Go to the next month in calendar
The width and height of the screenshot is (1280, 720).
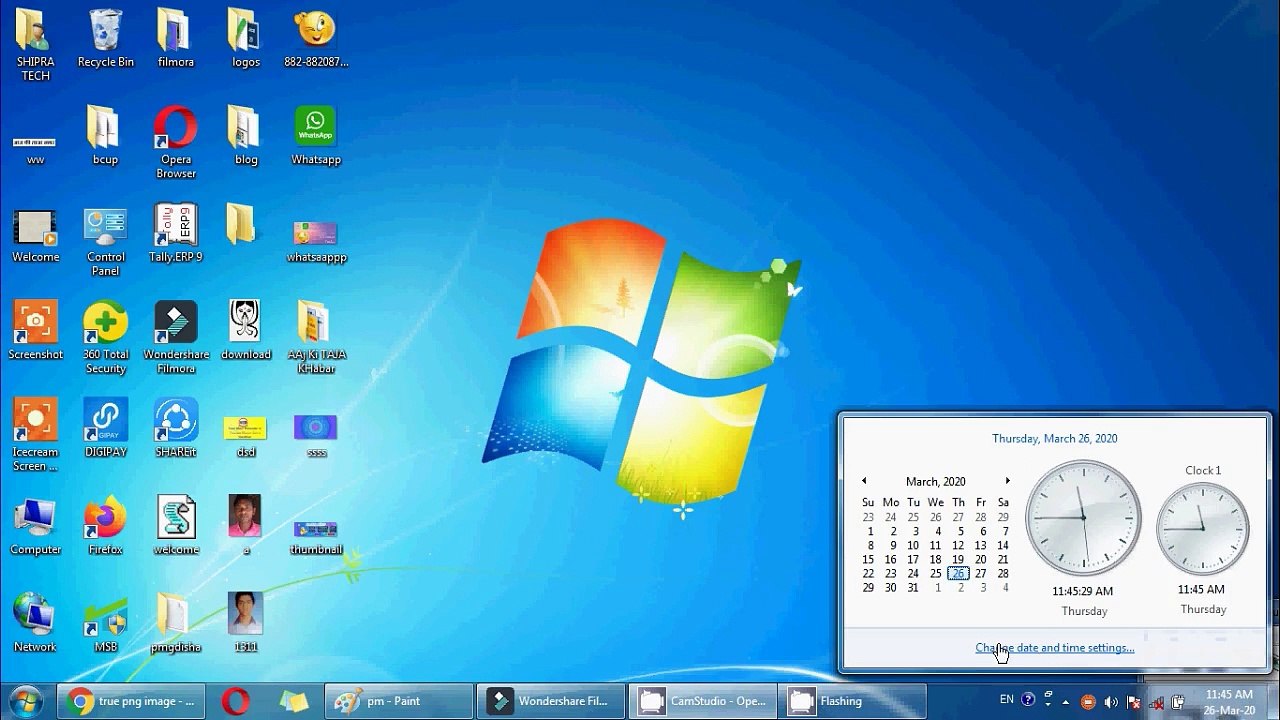pyautogui.click(x=1007, y=481)
